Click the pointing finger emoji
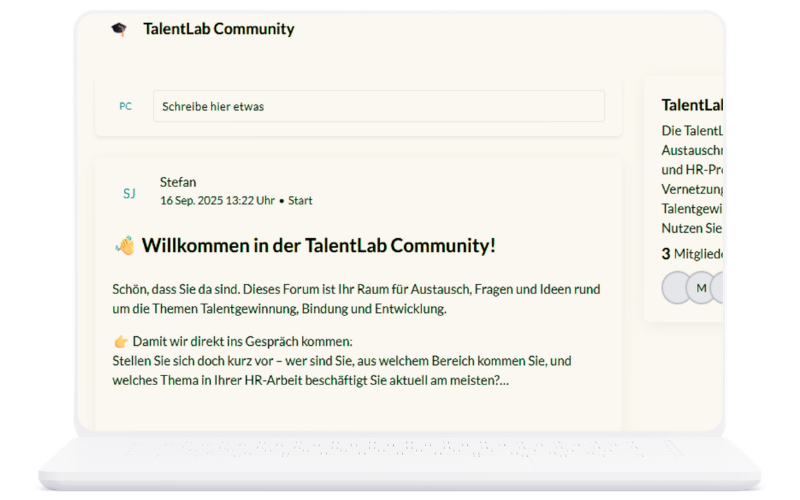 (x=121, y=341)
